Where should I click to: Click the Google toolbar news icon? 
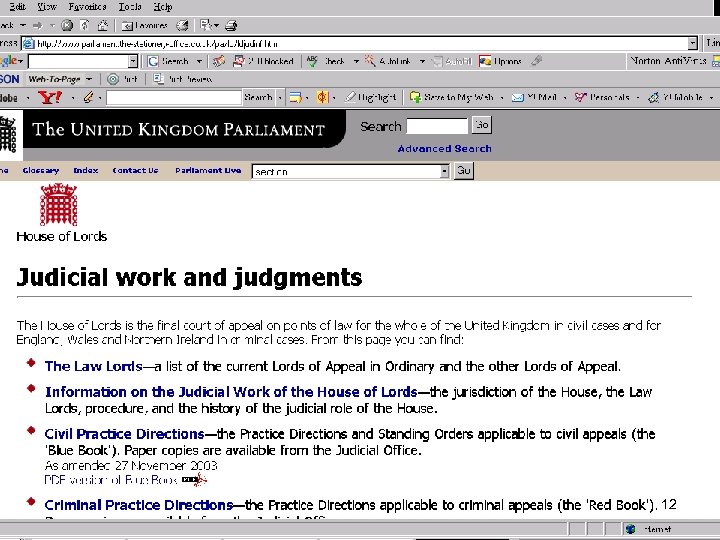coord(219,61)
